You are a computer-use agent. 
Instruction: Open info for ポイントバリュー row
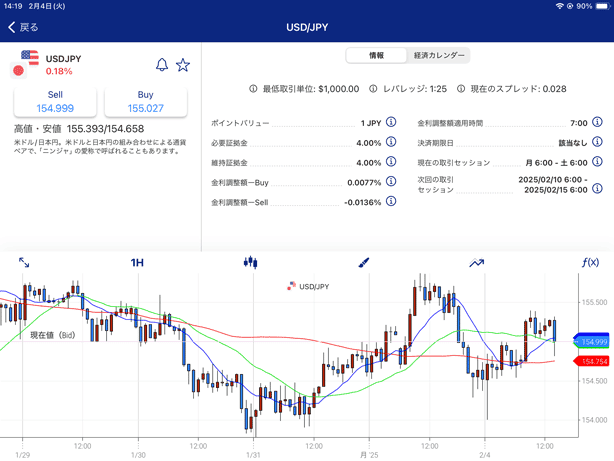point(391,123)
